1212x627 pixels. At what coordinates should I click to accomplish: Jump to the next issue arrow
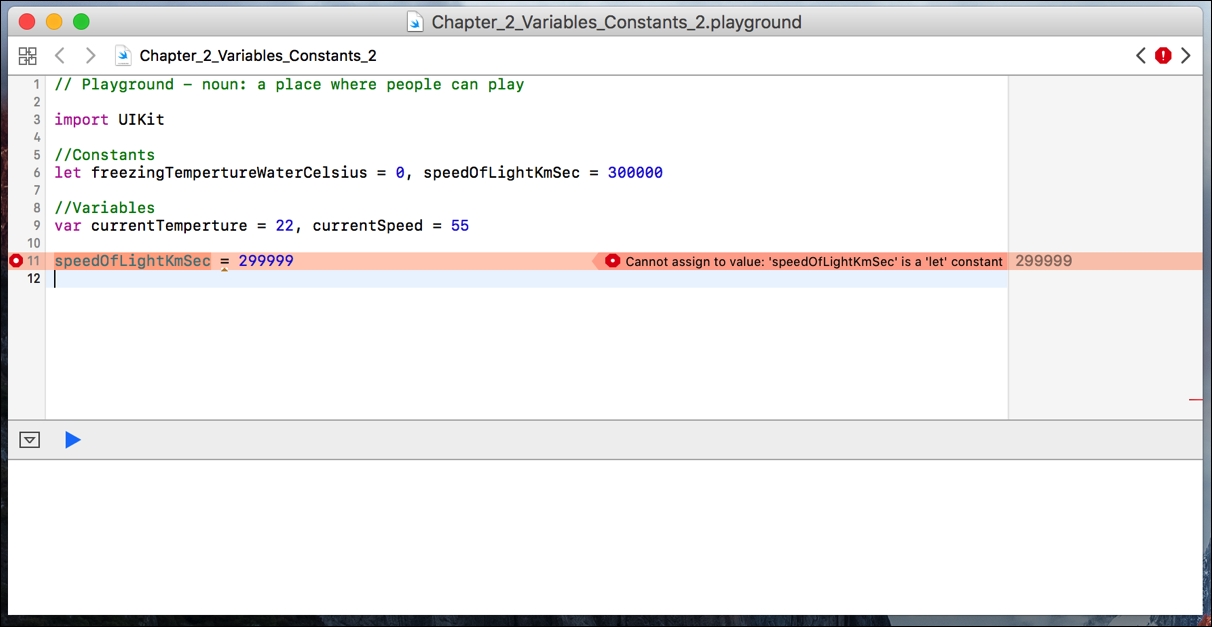pos(1186,56)
